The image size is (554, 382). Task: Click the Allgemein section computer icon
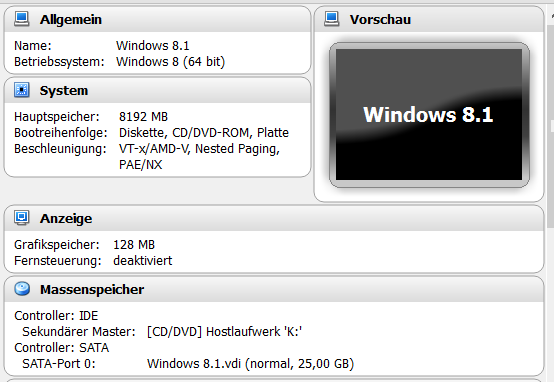22,19
